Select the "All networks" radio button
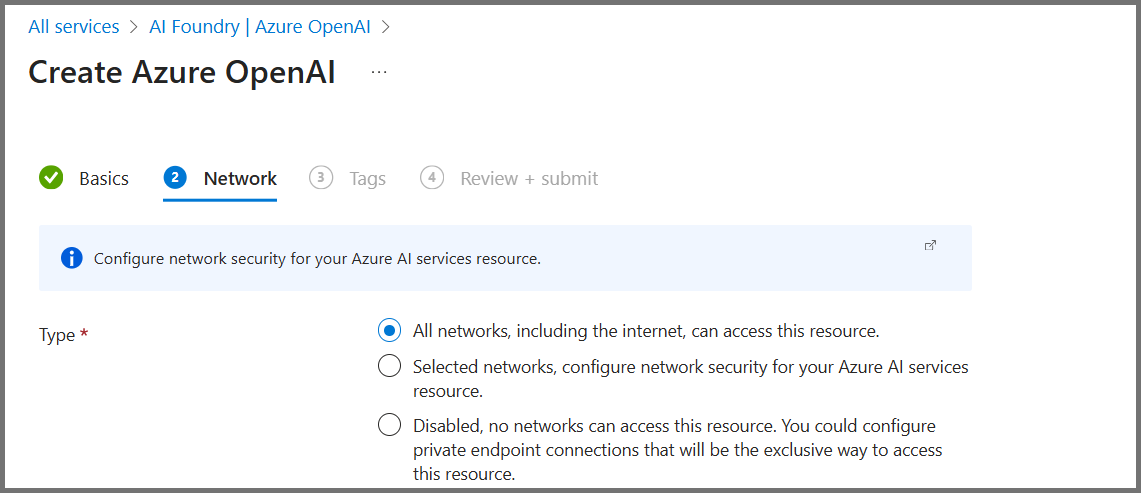 click(389, 330)
